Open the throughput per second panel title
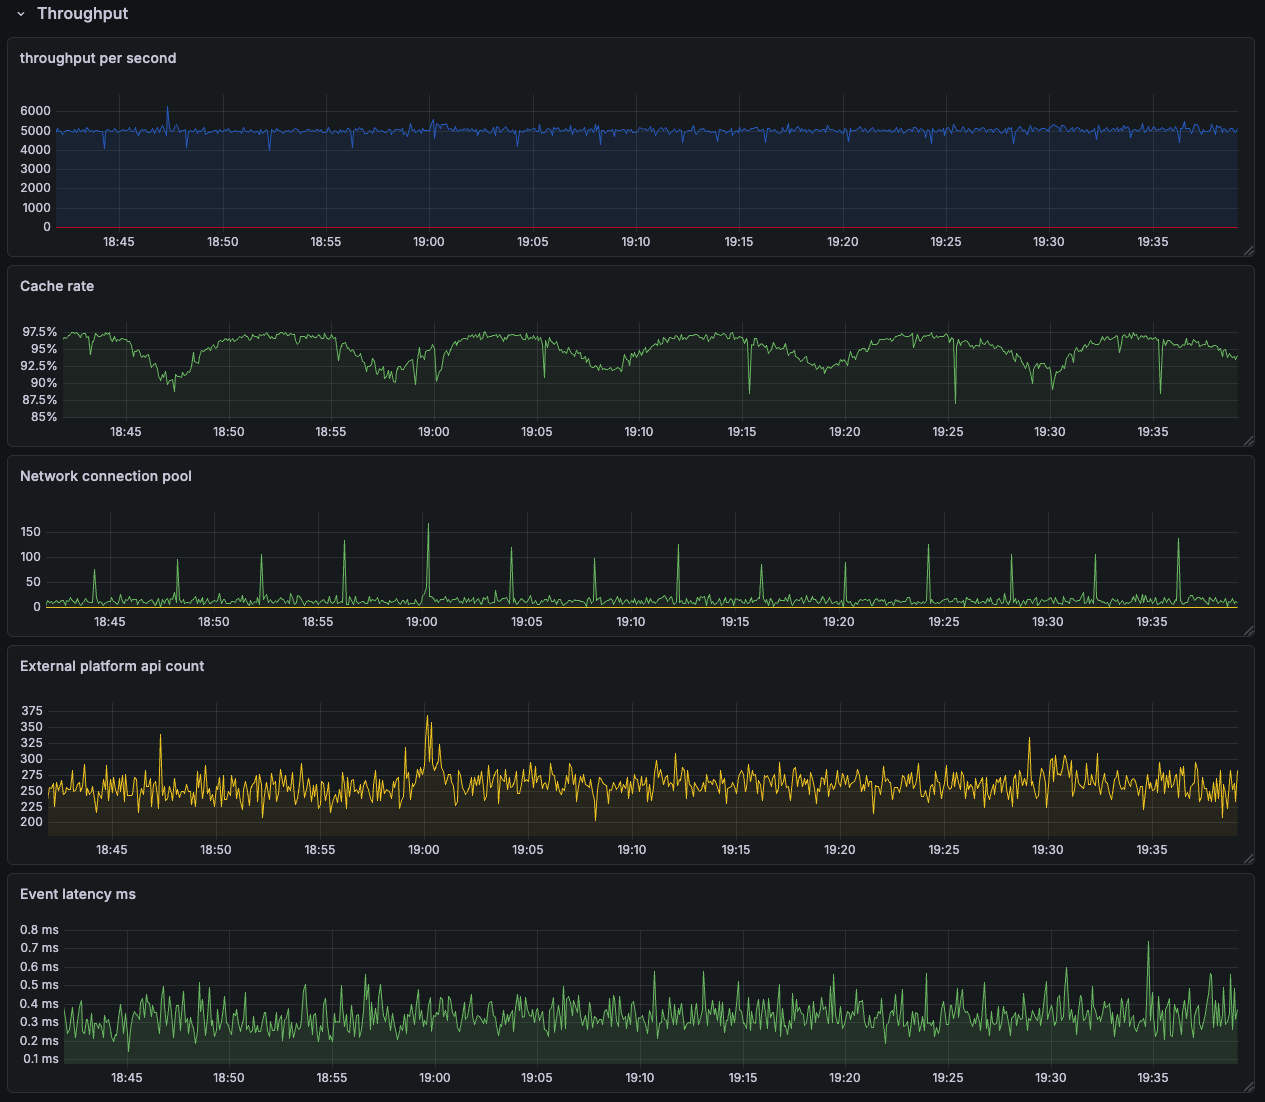This screenshot has height=1102, width=1265. pyautogui.click(x=98, y=58)
